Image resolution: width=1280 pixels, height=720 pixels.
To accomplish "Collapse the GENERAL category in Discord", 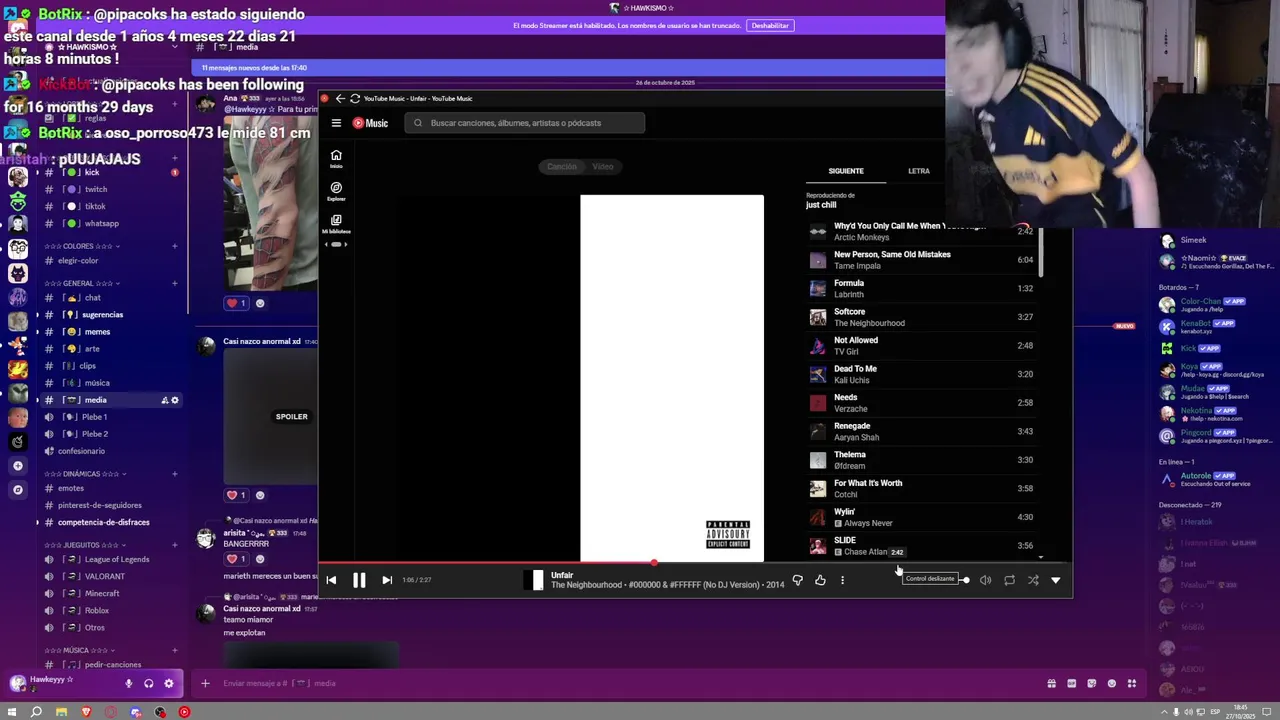I will click(82, 283).
